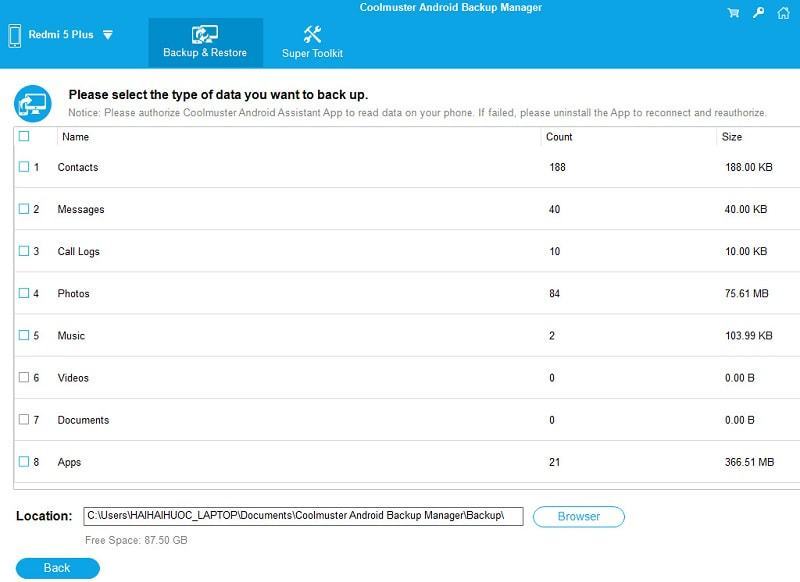This screenshot has height=582, width=800.
Task: Click the Backup & Restore monitor icon
Action: coord(205,35)
